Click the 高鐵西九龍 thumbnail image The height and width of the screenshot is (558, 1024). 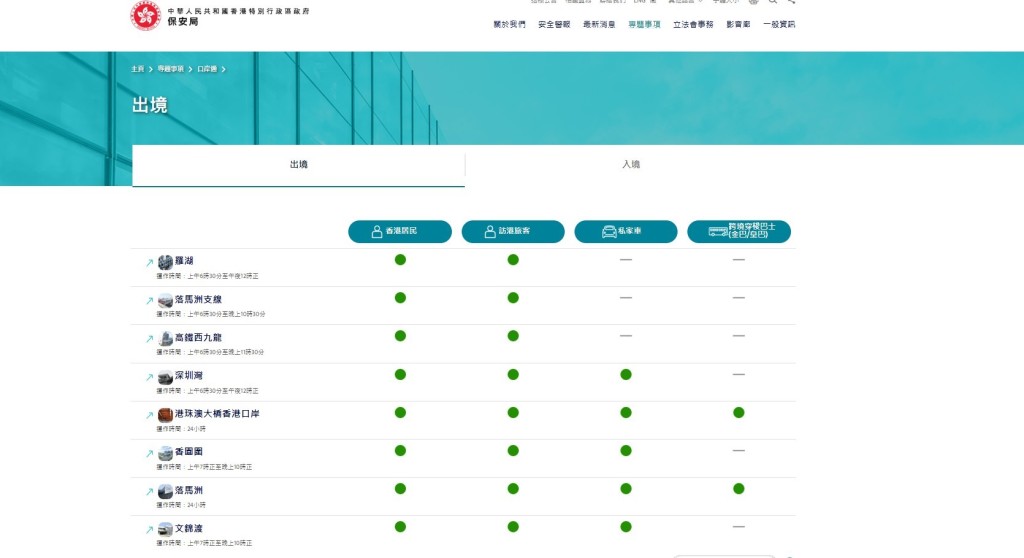tap(165, 339)
